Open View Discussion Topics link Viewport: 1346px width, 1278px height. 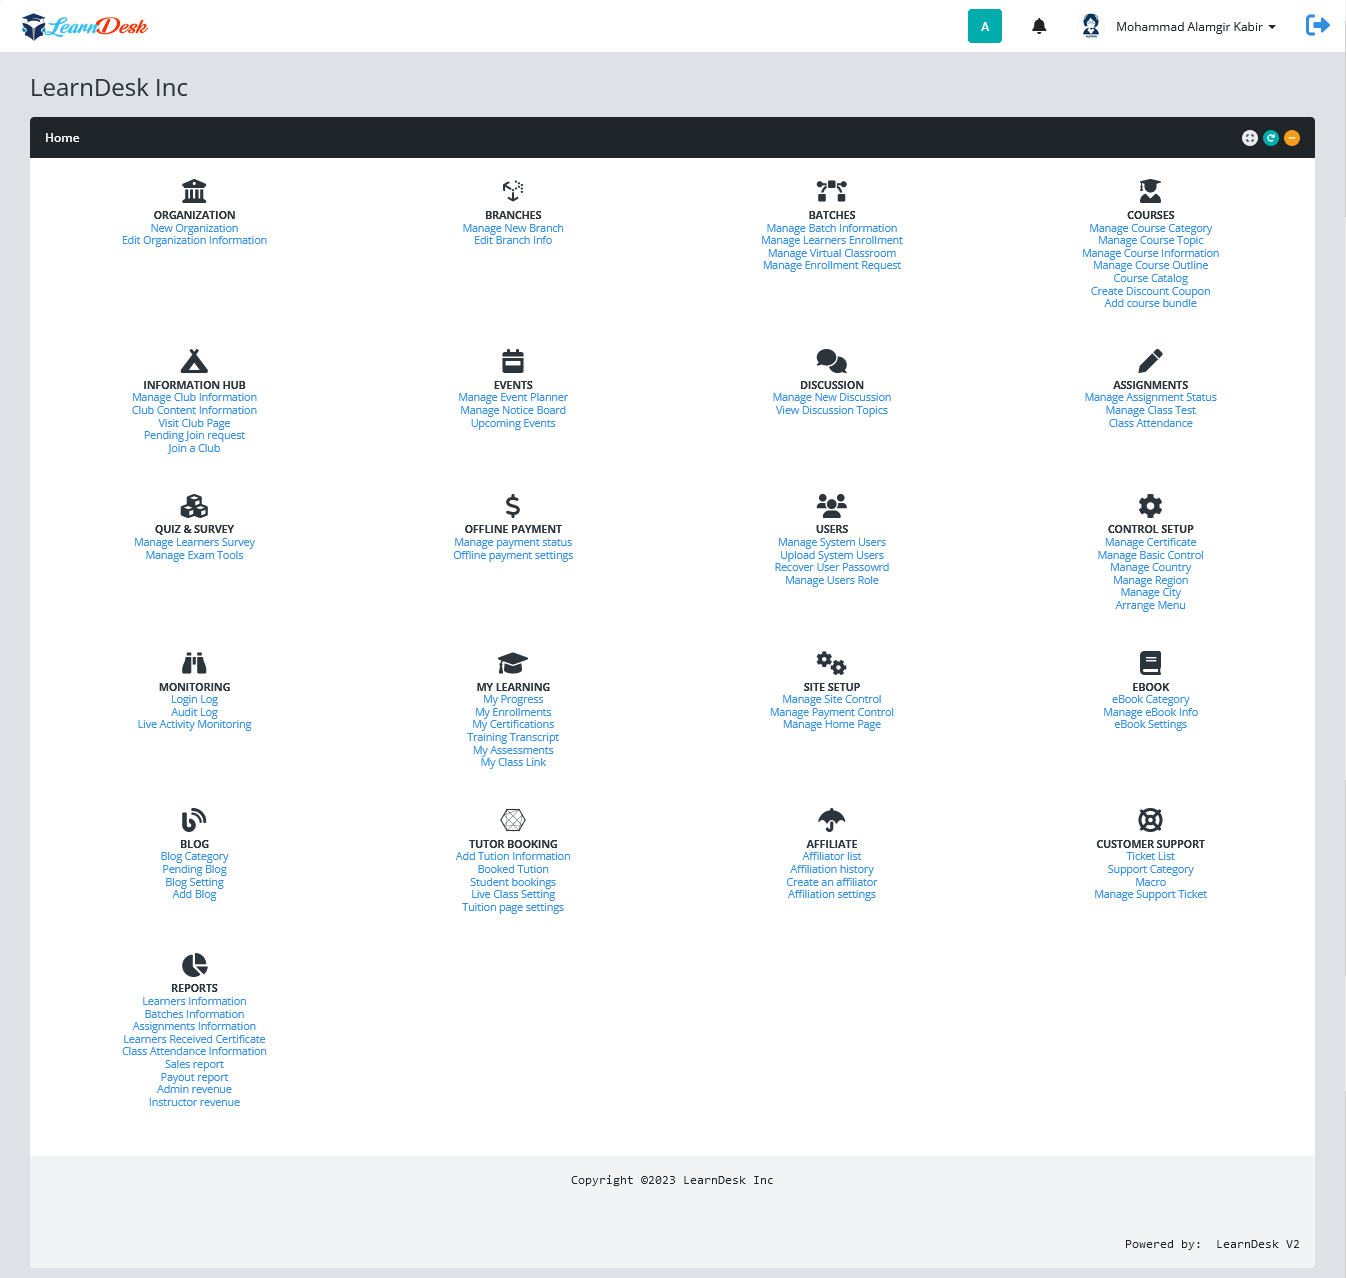pyautogui.click(x=832, y=410)
